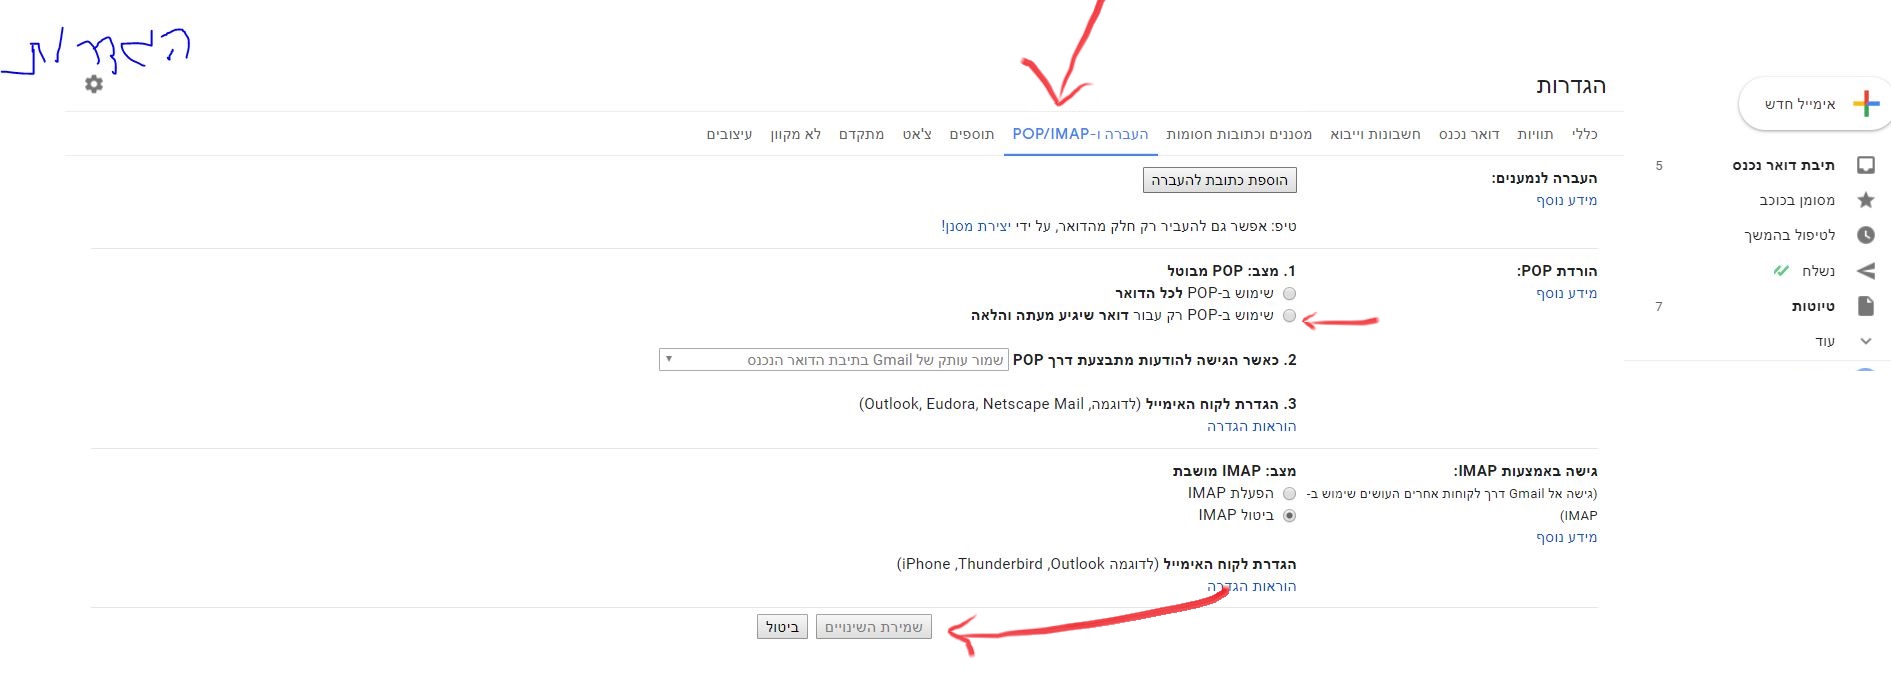The image size is (1891, 676).
Task: Open 'נשלח' sent label
Action: (x=1818, y=271)
